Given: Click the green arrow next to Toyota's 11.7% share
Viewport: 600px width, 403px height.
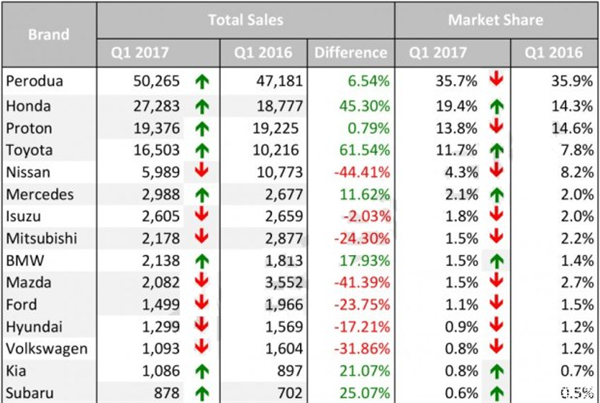Looking at the screenshot, I should 496,151.
